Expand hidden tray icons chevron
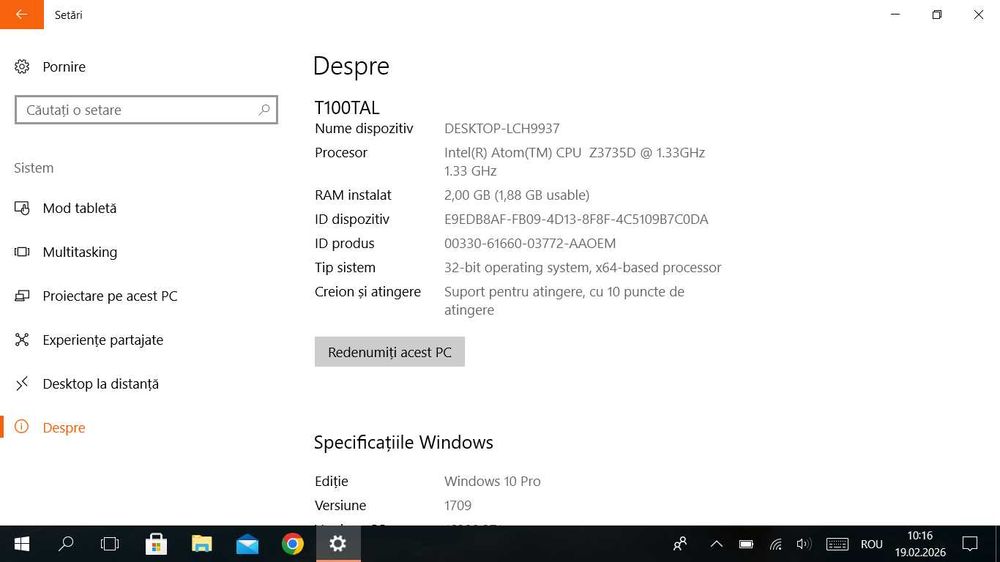This screenshot has height=562, width=1000. pyautogui.click(x=716, y=544)
